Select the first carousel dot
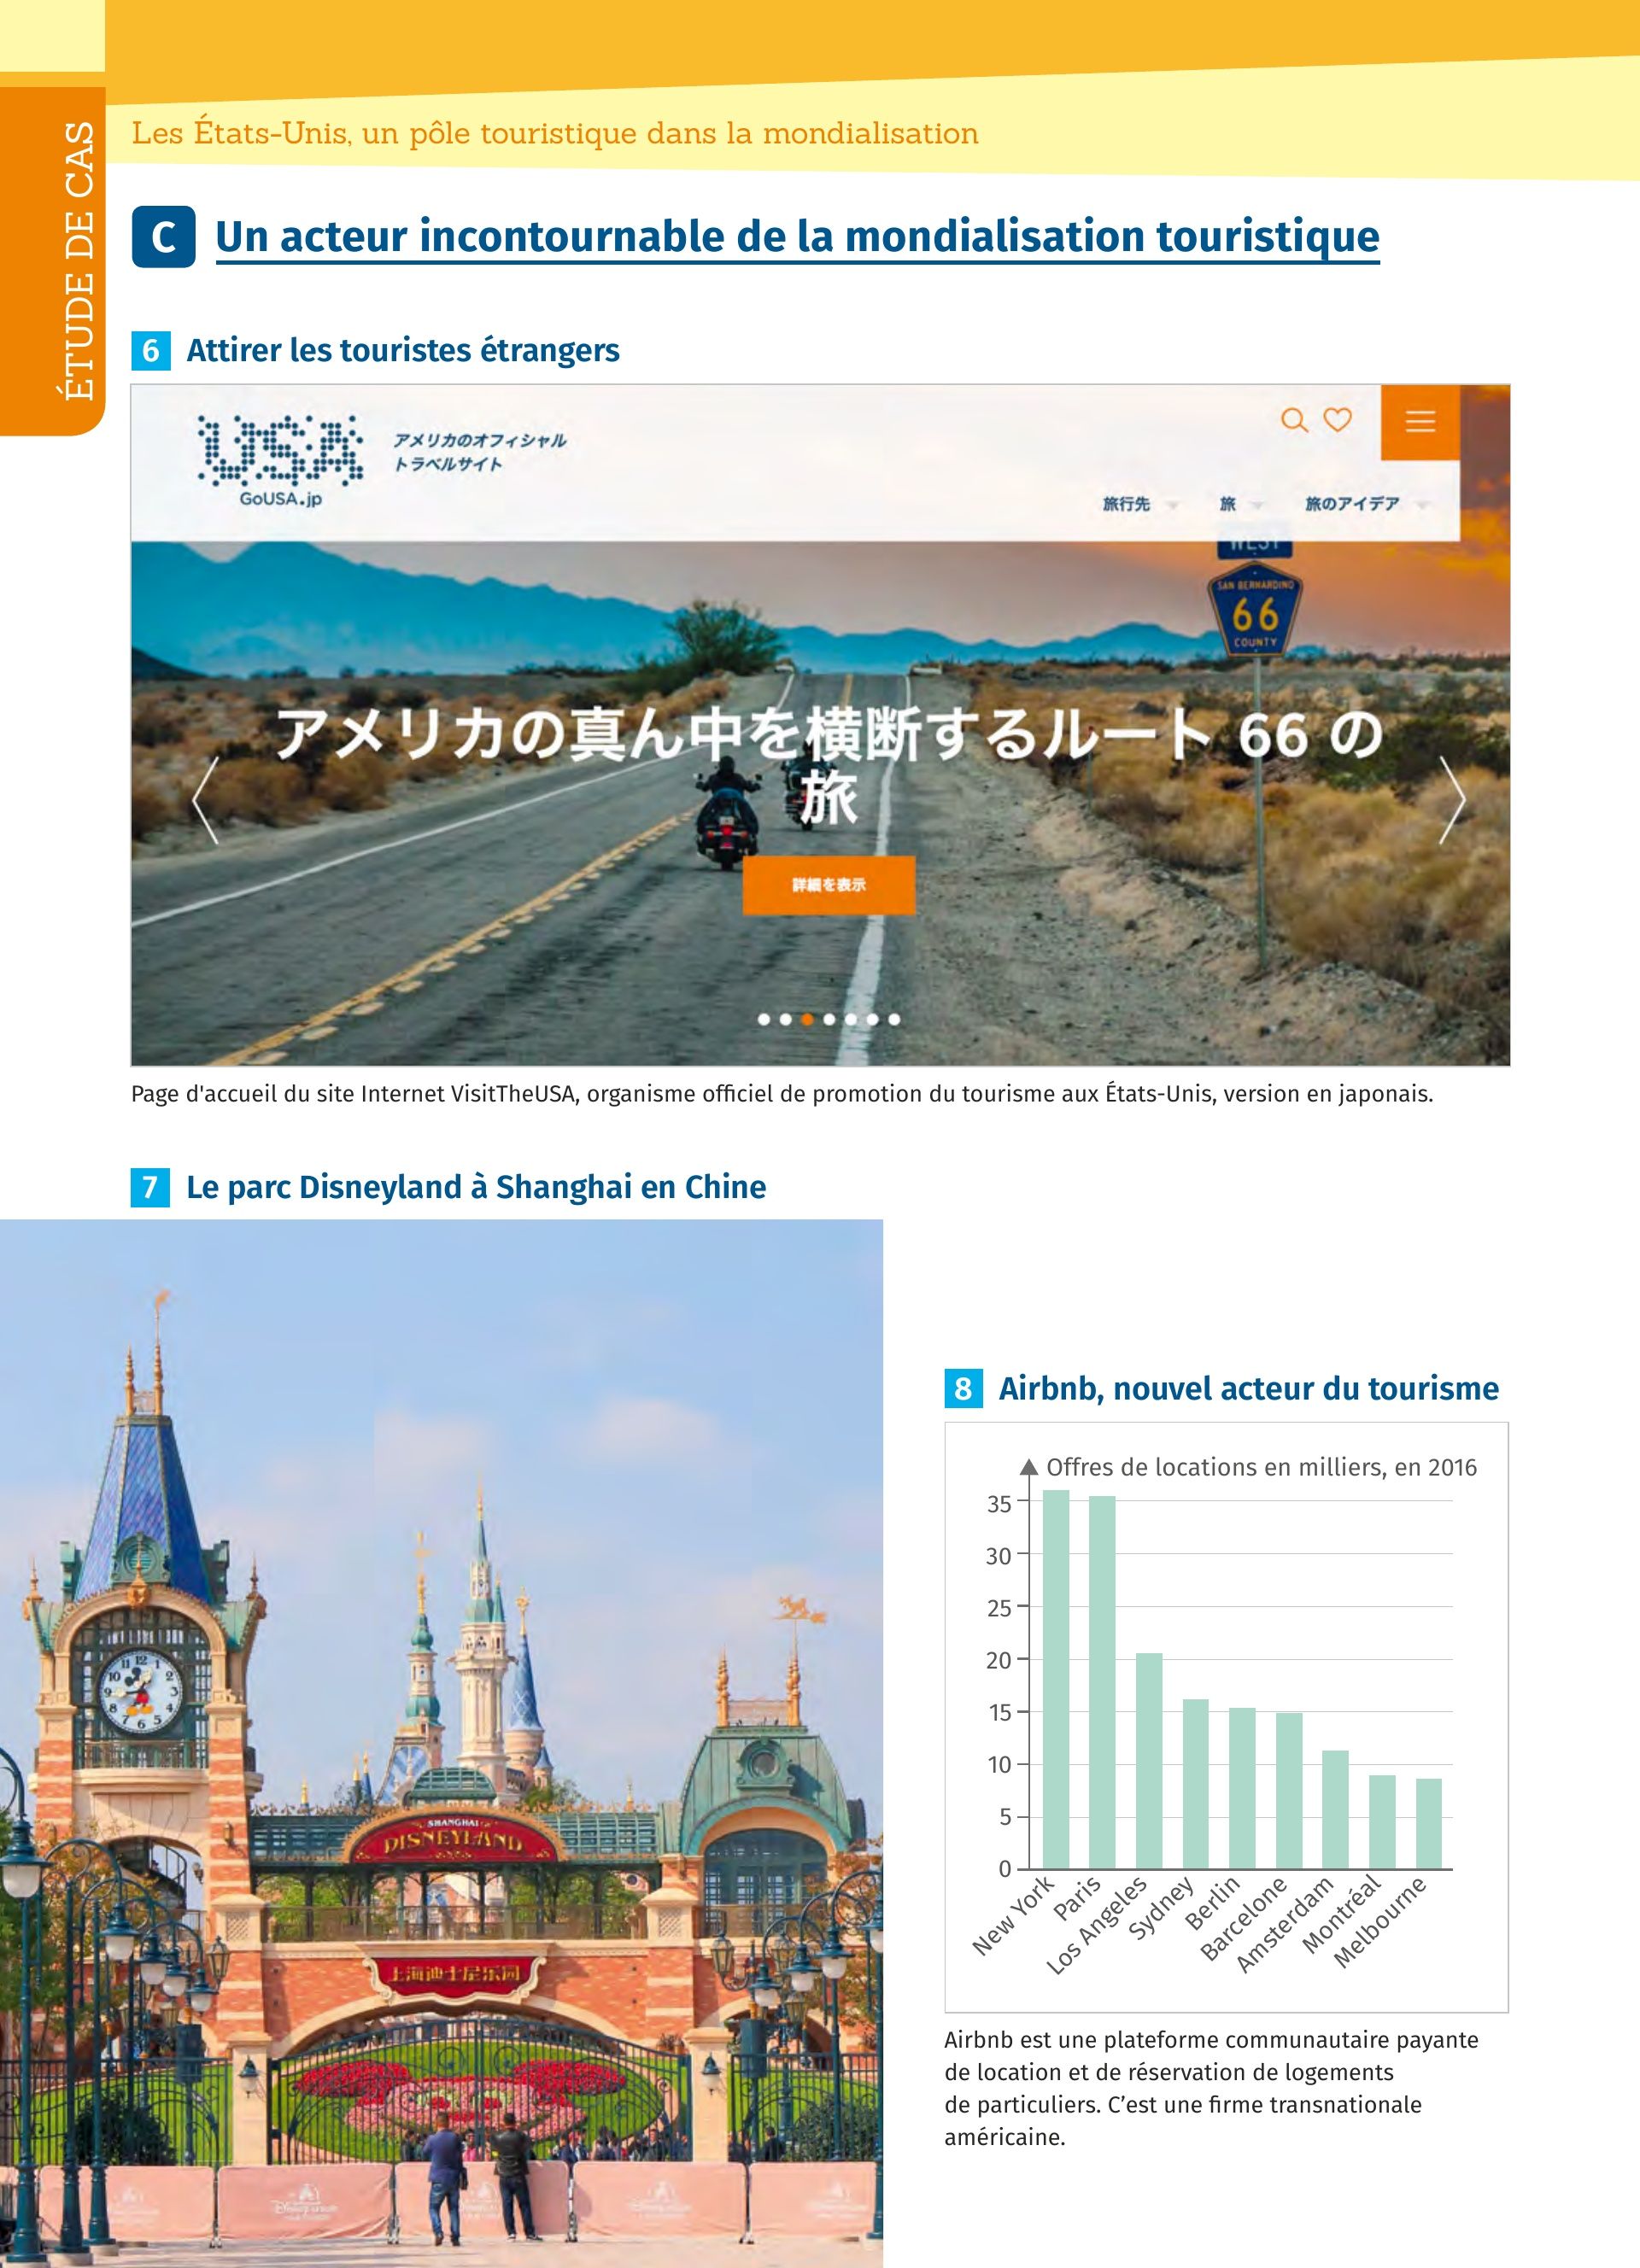The image size is (1640, 2268). point(764,1019)
